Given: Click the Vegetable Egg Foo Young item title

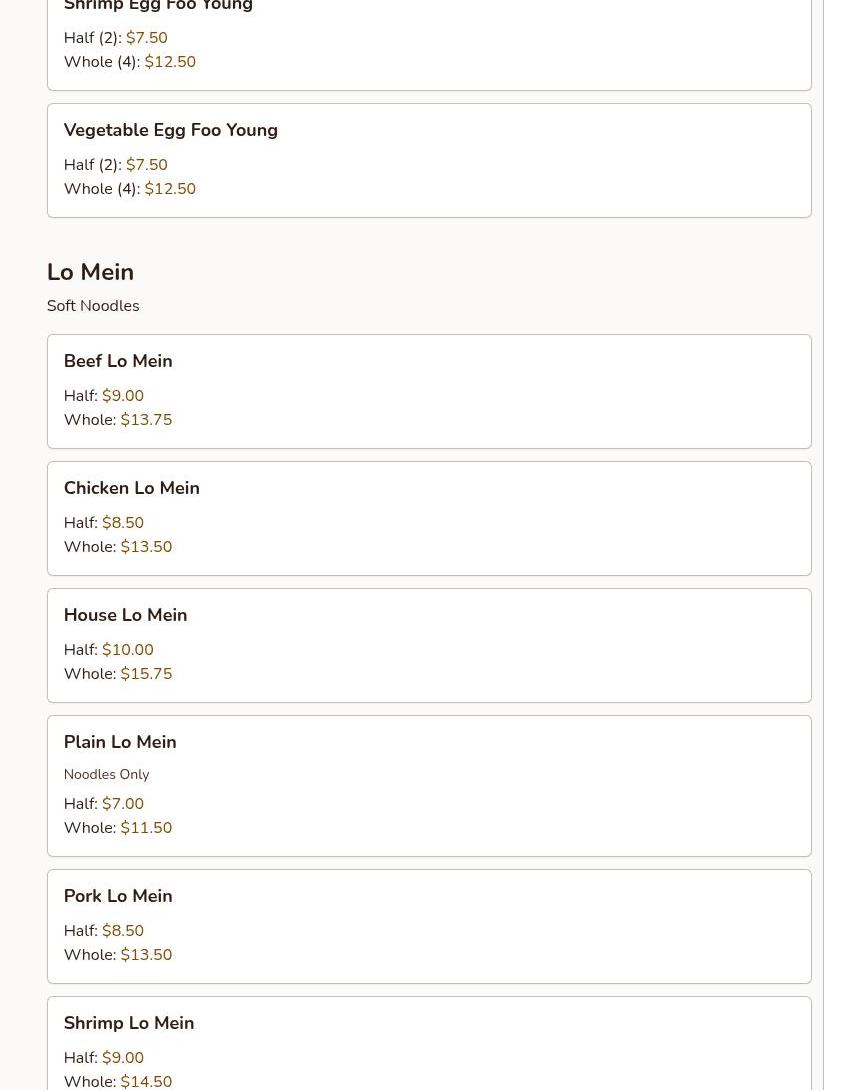Looking at the screenshot, I should pos(170,130).
